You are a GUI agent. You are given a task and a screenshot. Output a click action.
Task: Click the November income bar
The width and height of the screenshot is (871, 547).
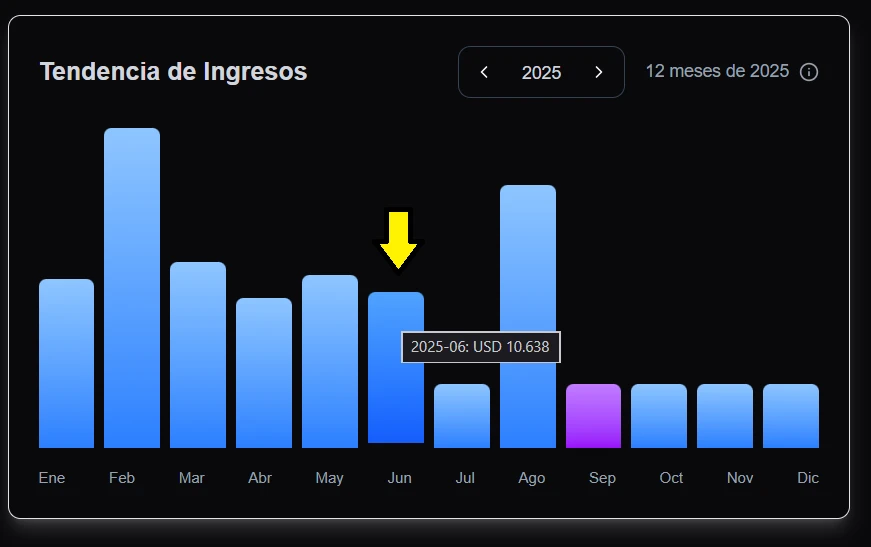pos(725,416)
